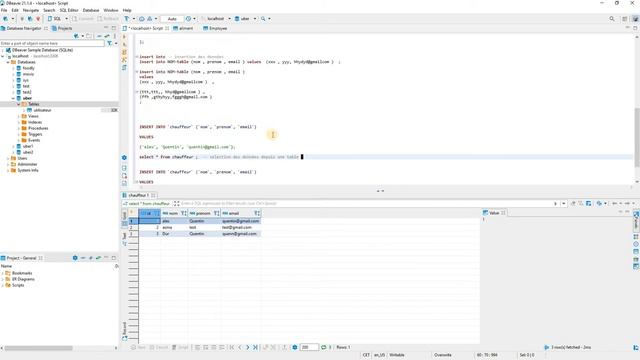Click the navigator horizontal scrollbar
640x360 pixels.
coord(39,348)
